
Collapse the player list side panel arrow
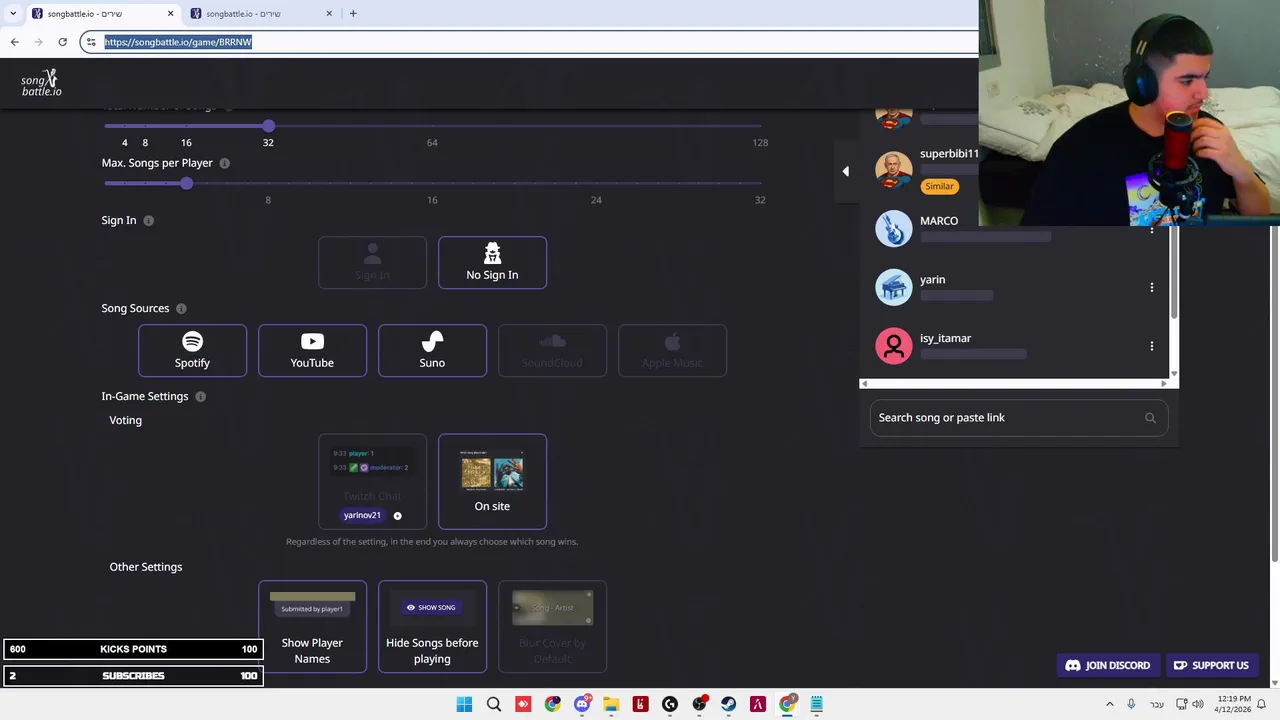(845, 172)
